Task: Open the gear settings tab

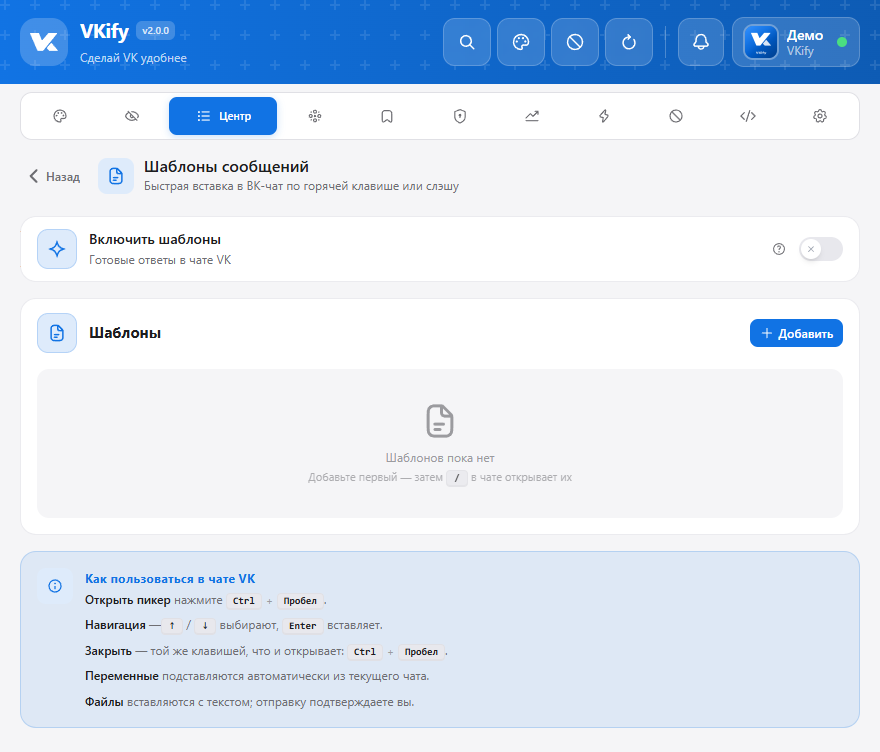Action: [x=820, y=116]
